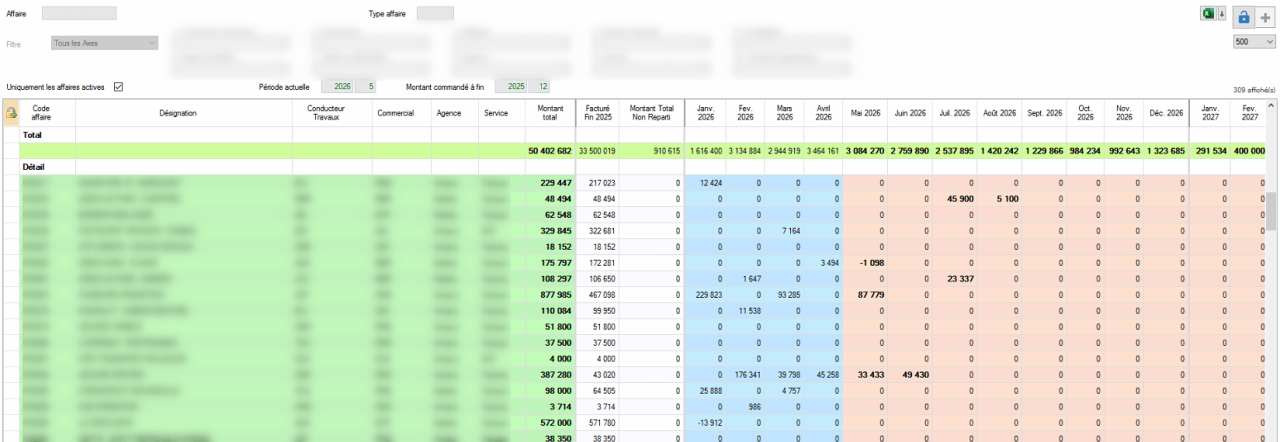The height and width of the screenshot is (442, 1280).
Task: Export the table with the Excel icon
Action: 1208,14
